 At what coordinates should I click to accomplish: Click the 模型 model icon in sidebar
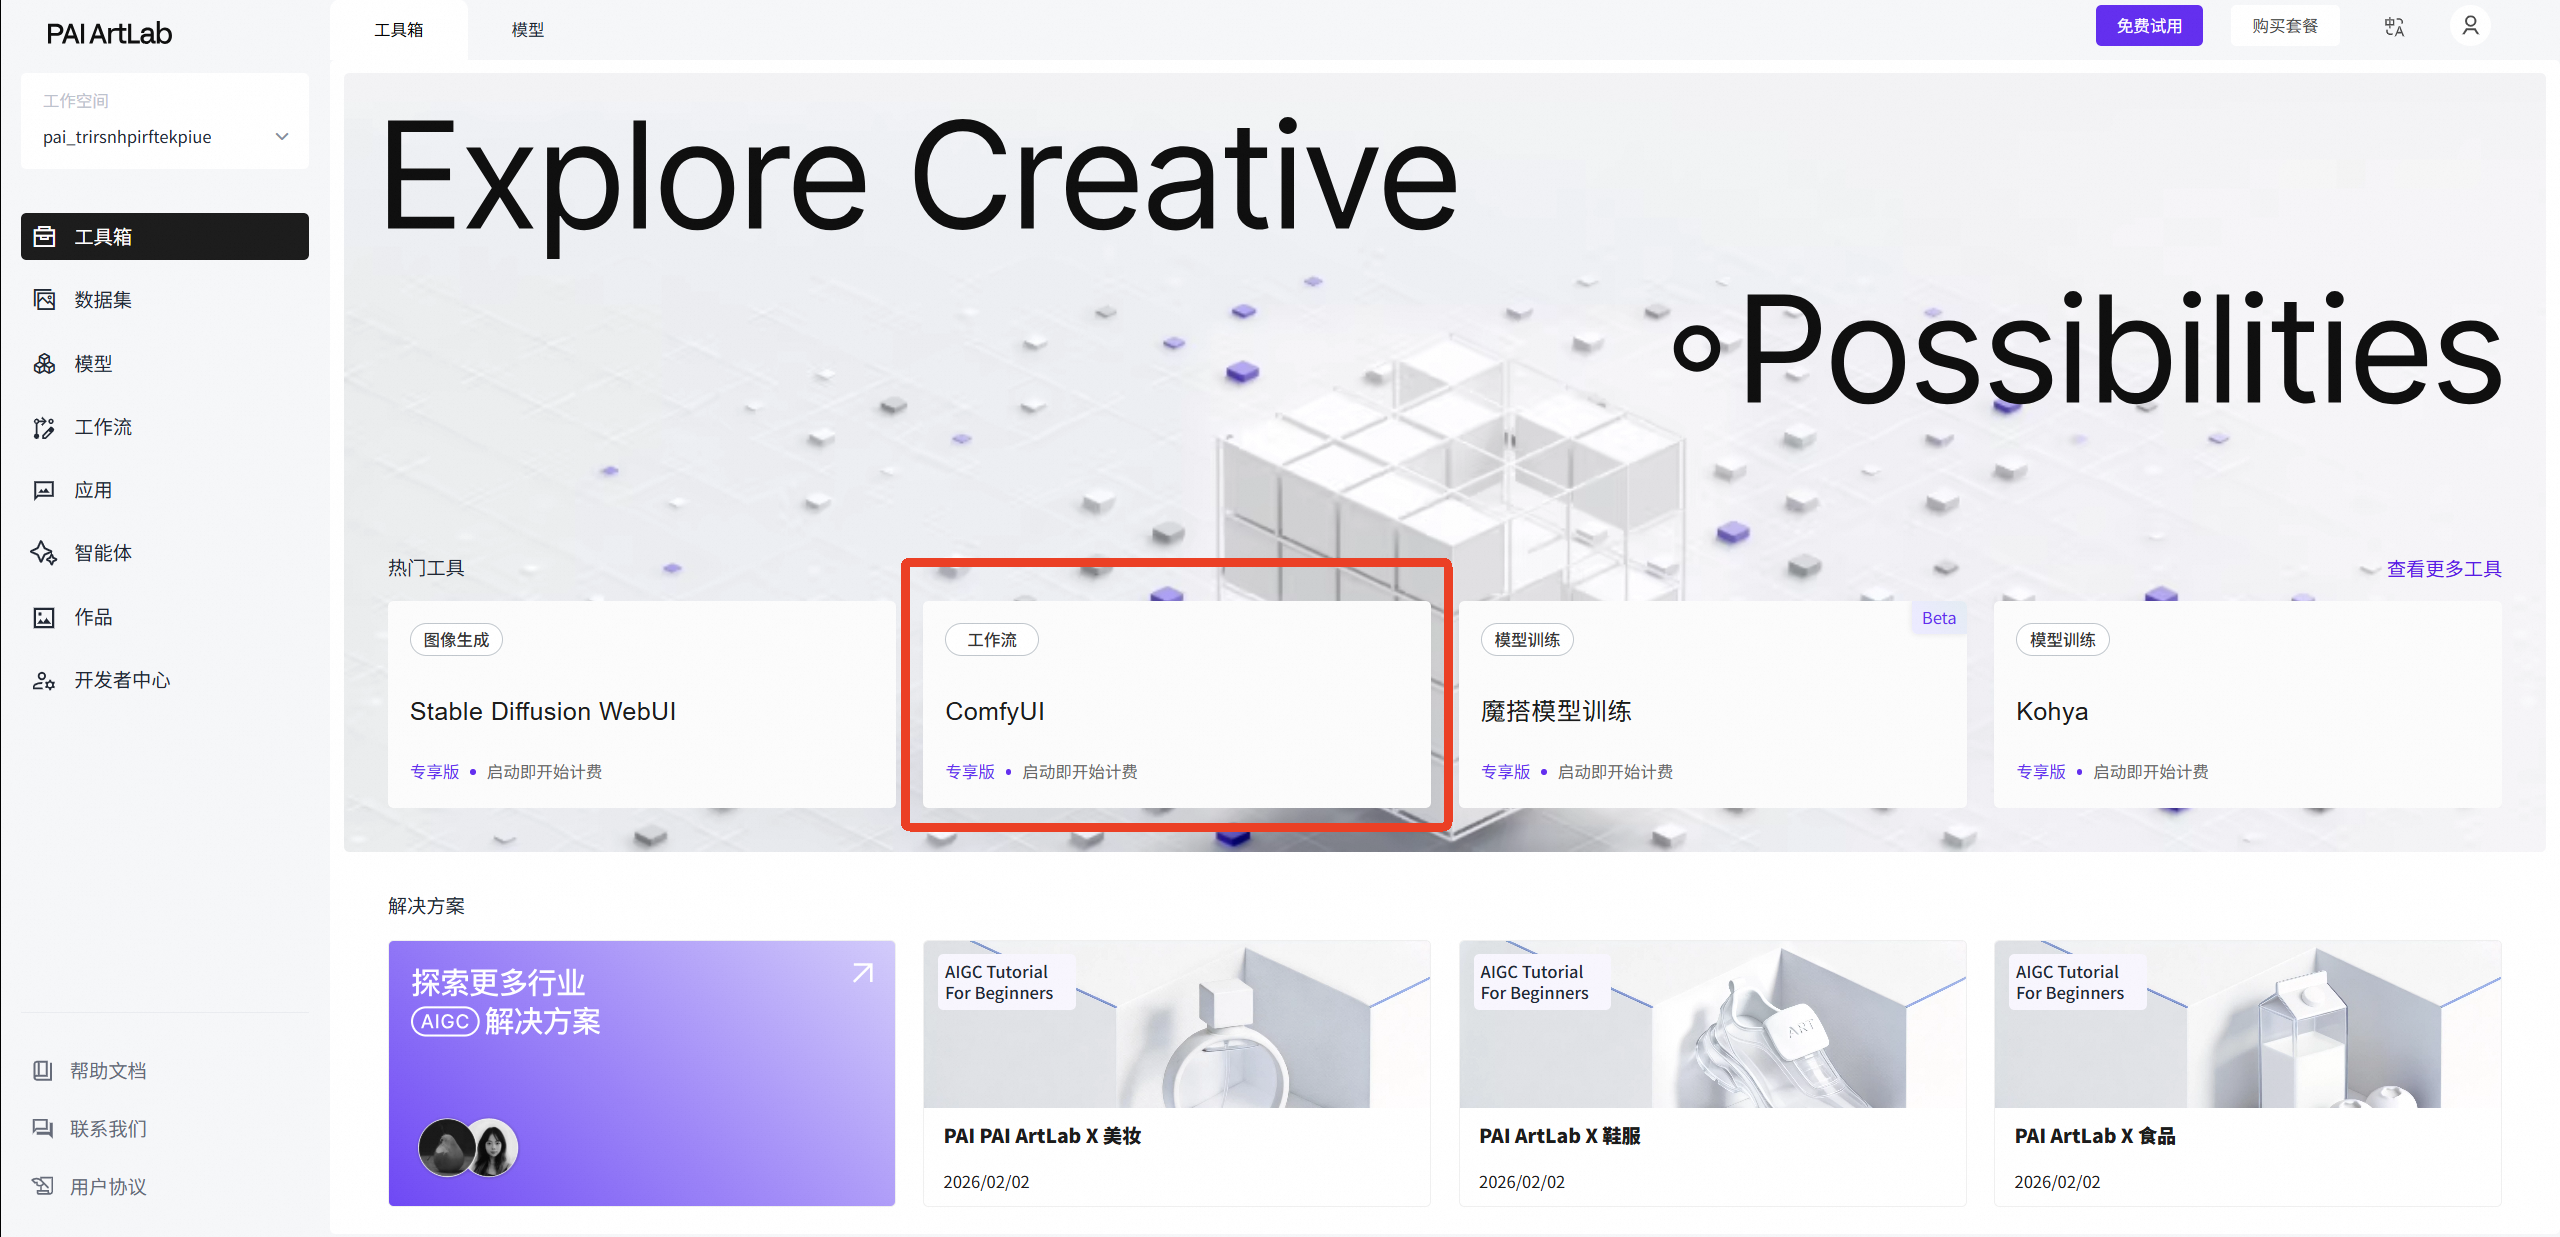click(x=44, y=364)
